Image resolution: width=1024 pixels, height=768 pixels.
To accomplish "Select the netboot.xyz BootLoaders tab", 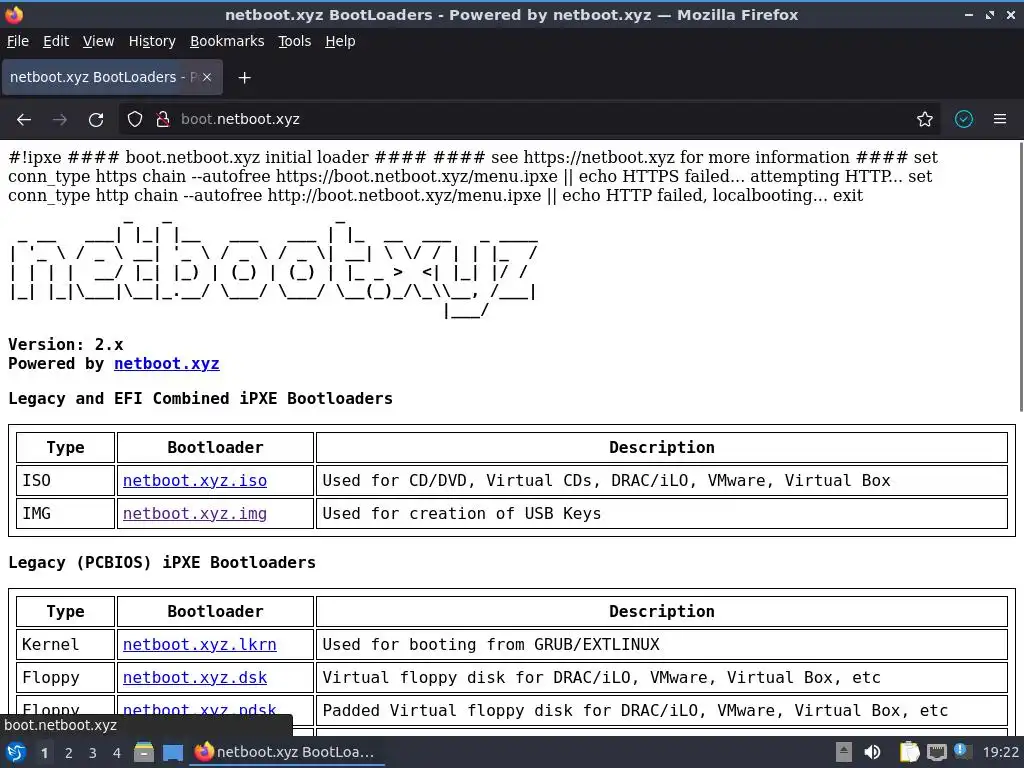I will click(112, 77).
